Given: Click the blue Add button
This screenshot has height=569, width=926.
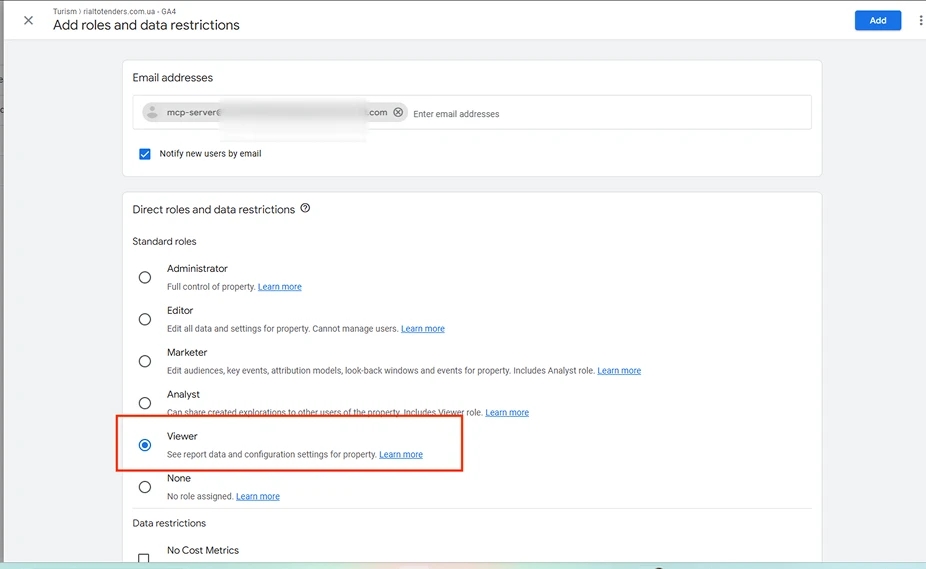Looking at the screenshot, I should click(x=878, y=20).
